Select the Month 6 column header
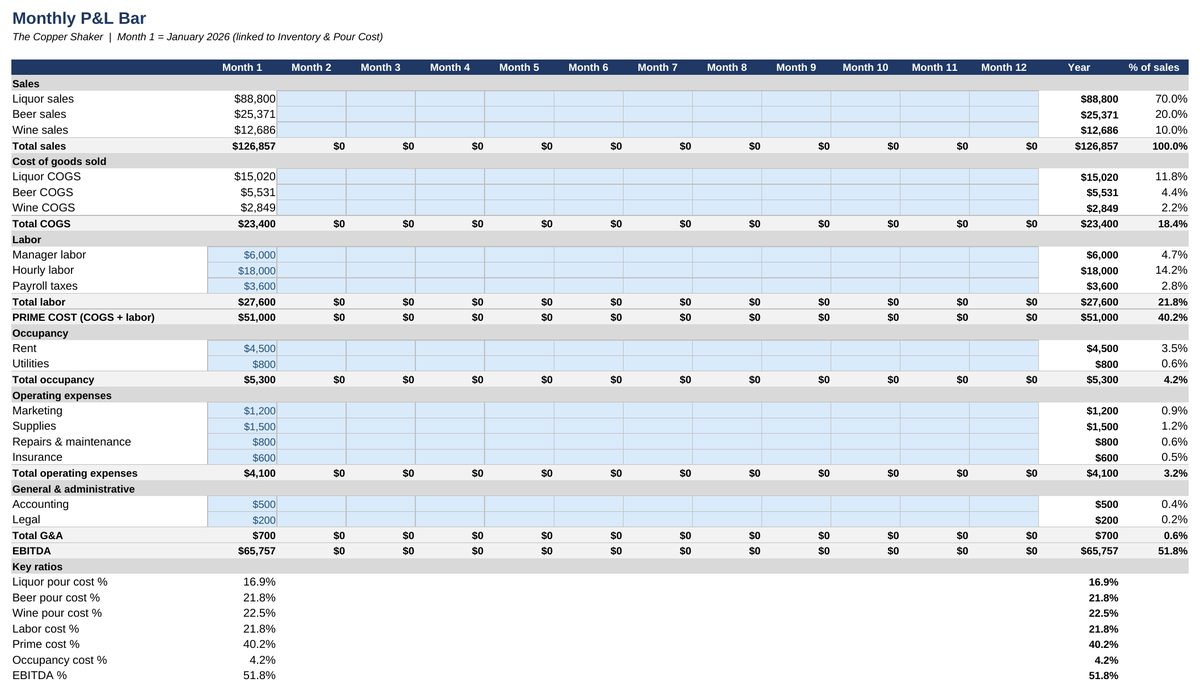The height and width of the screenshot is (691, 1200). (x=588, y=67)
